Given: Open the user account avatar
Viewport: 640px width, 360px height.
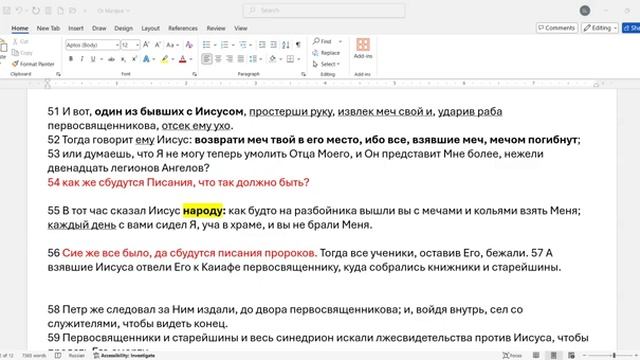Looking at the screenshot, I should tap(585, 11).
